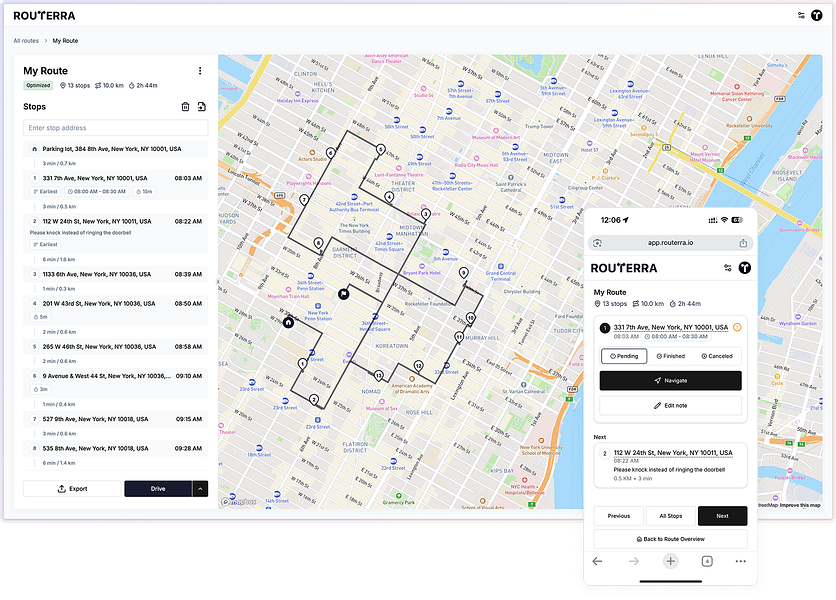This screenshot has width=836, height=600.
Task: Tap Back to Route Overview
Action: tap(671, 539)
